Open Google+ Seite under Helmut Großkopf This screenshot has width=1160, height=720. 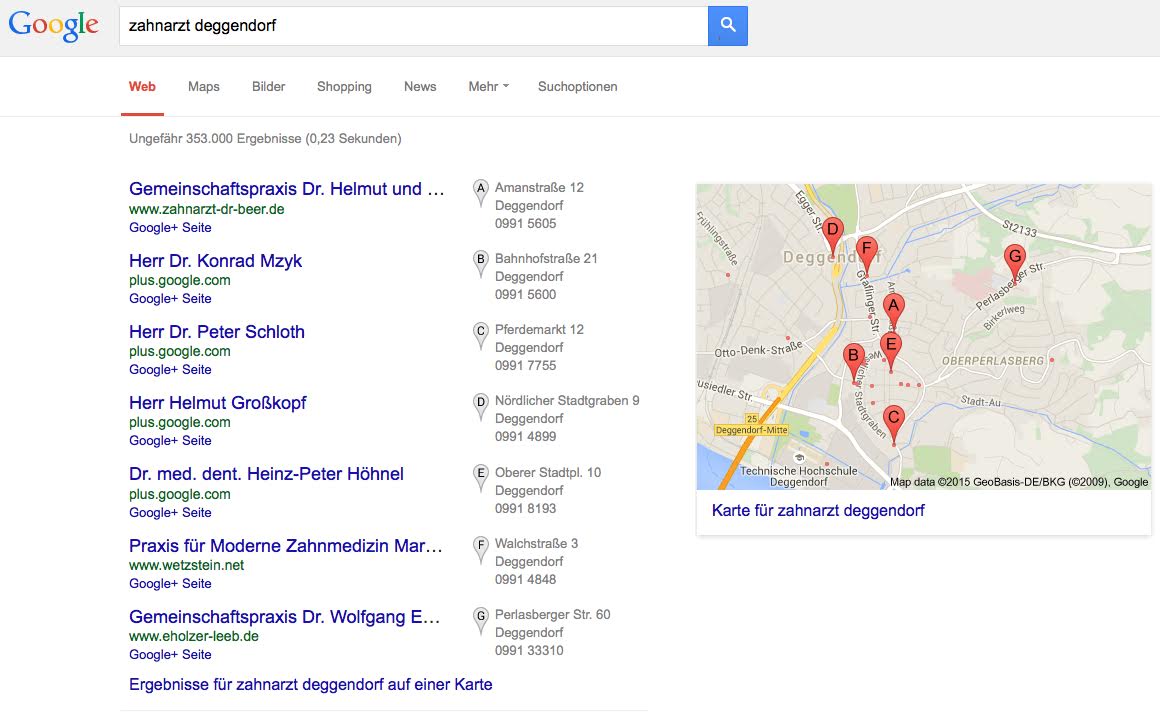coord(170,441)
